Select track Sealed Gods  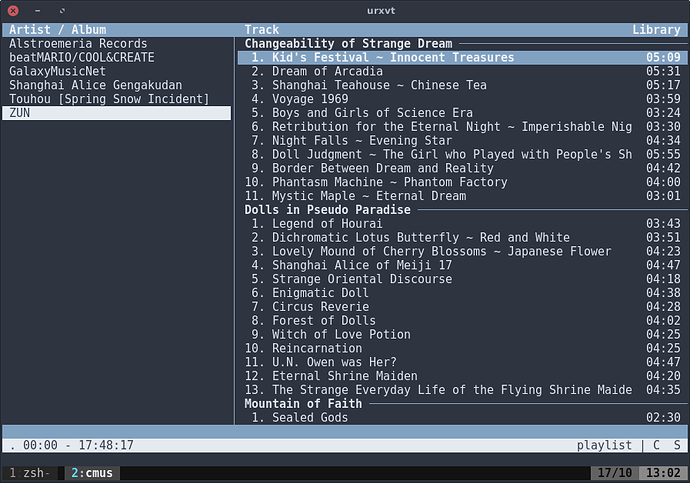462,418
